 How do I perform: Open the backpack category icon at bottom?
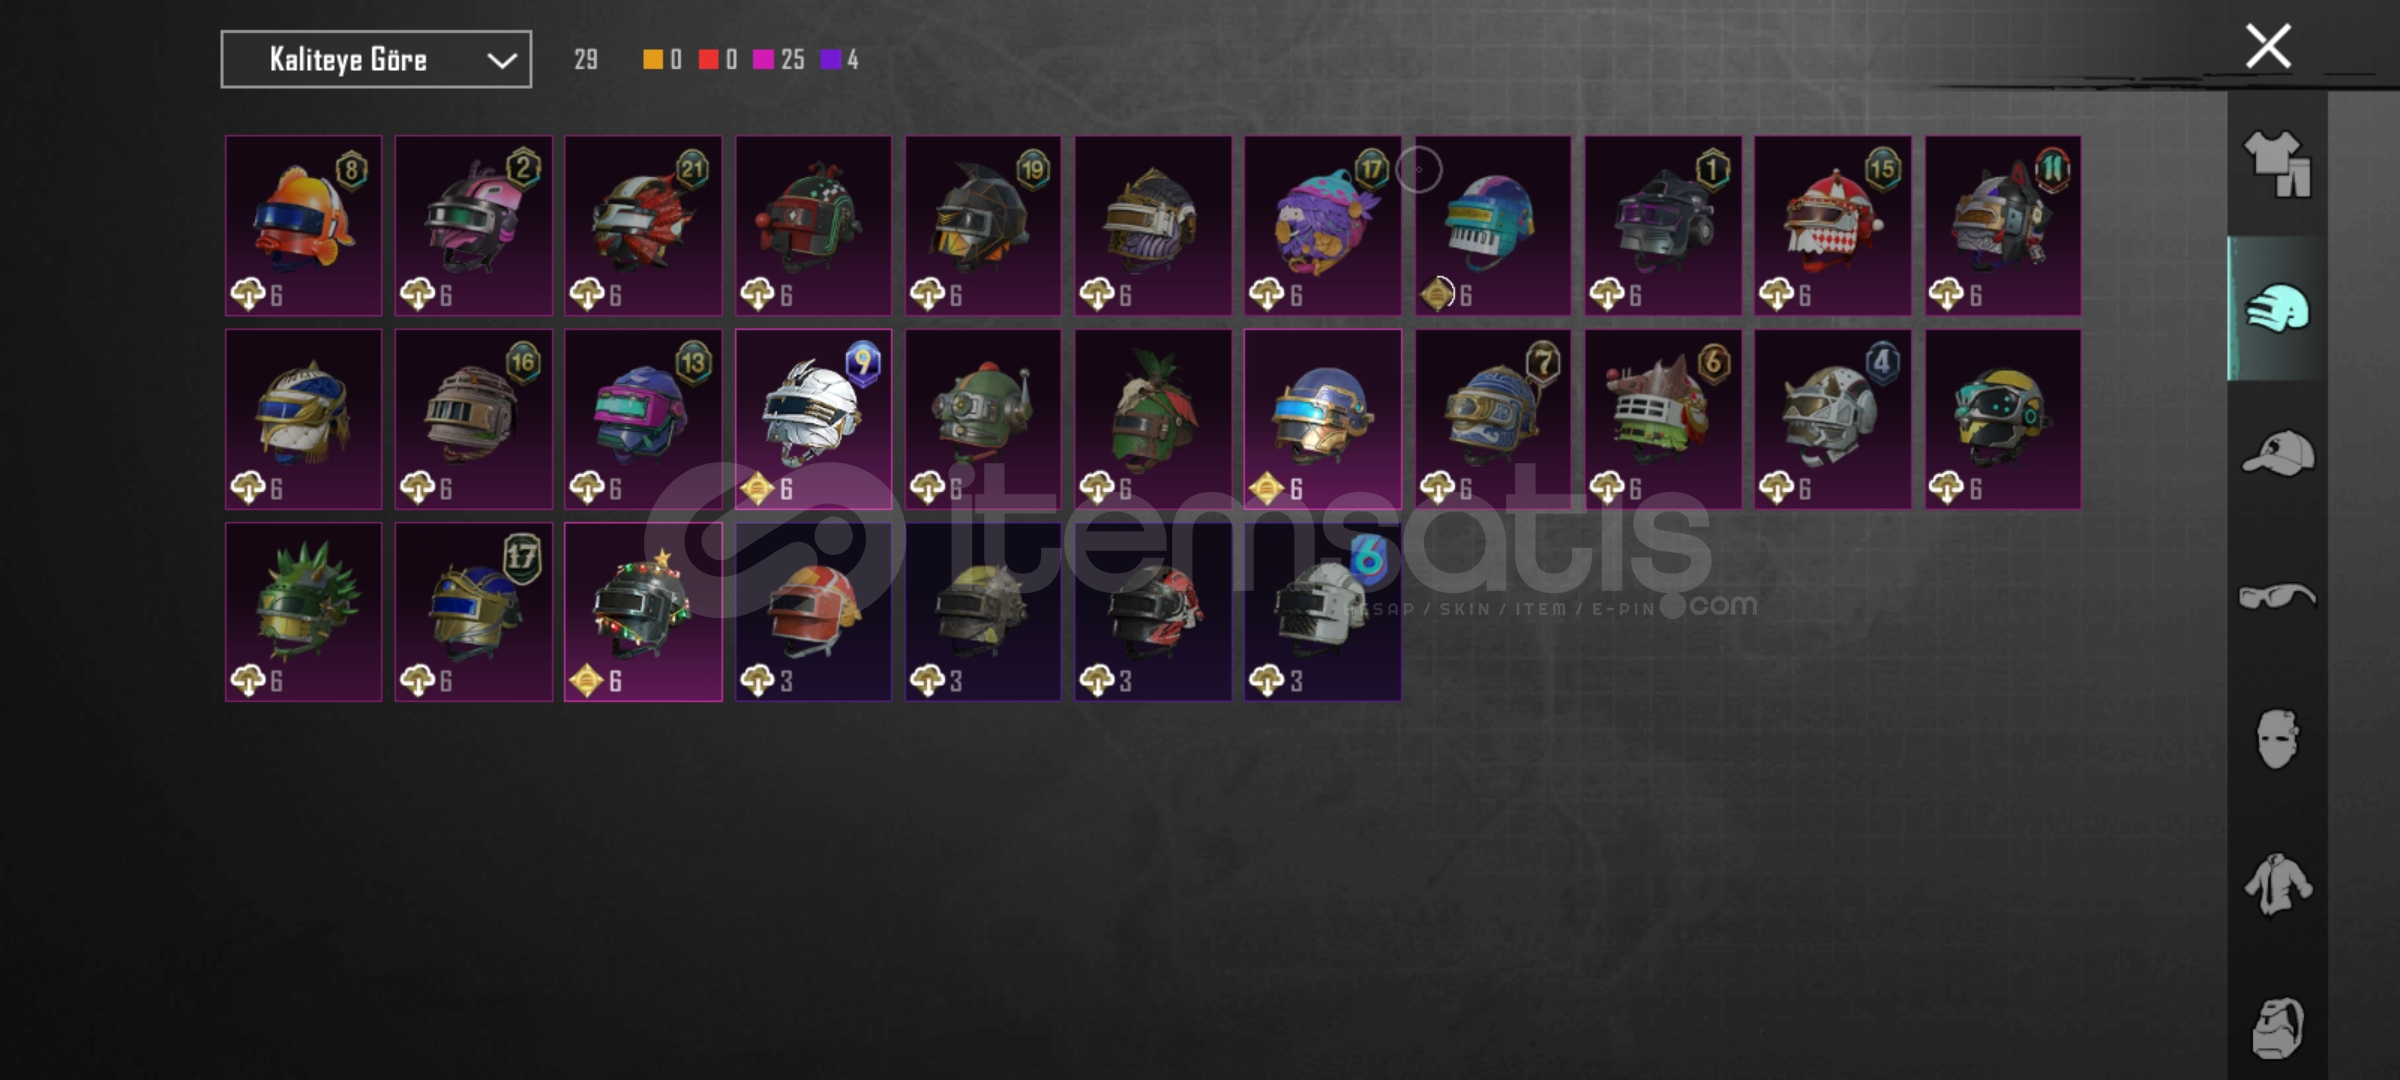tap(2277, 1027)
